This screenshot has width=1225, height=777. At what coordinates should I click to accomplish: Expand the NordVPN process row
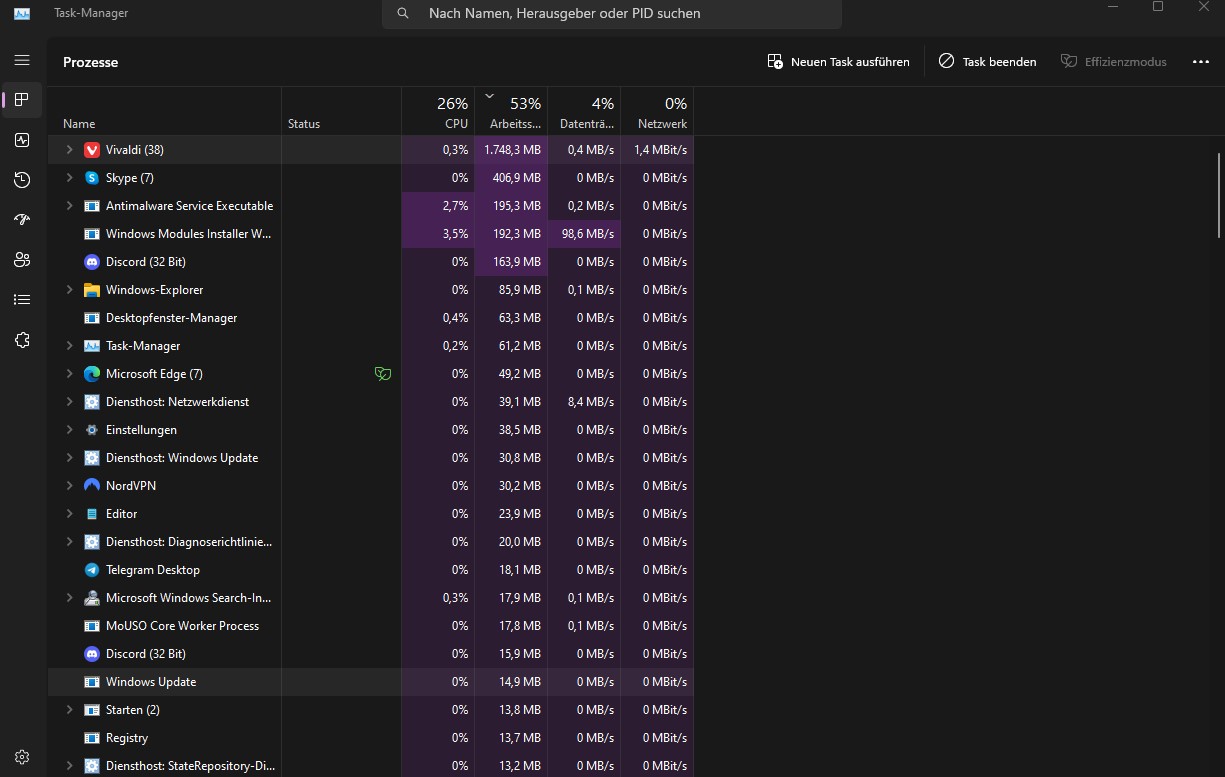[x=69, y=486]
